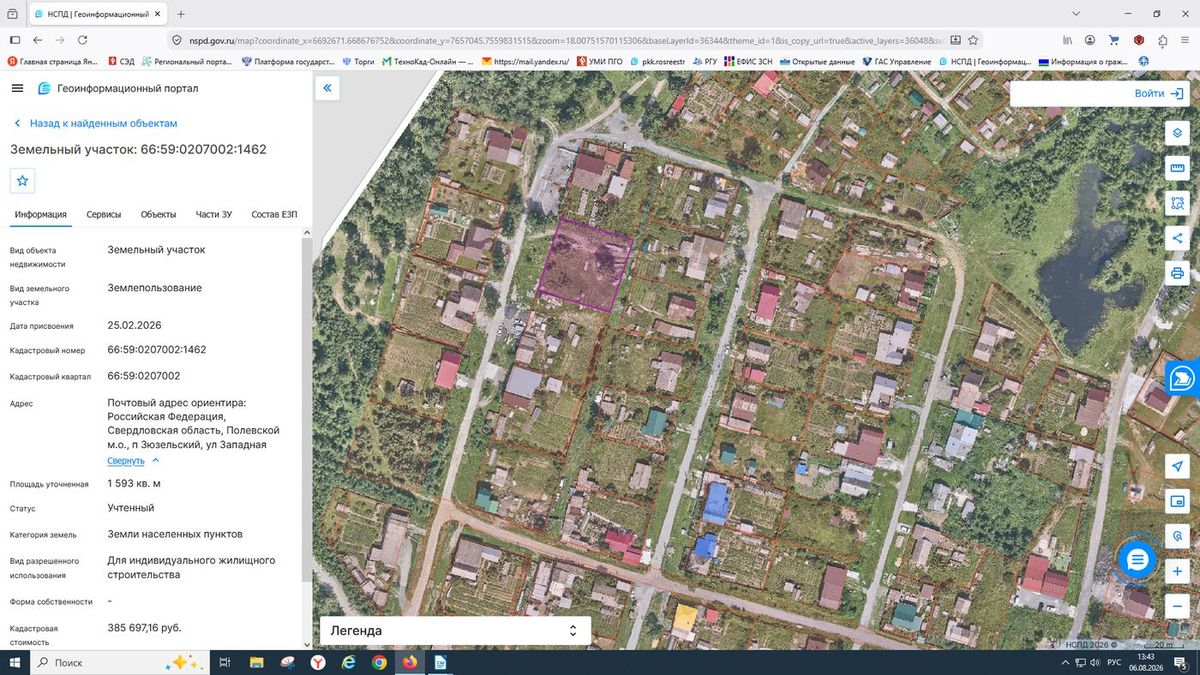The image size is (1200, 675).
Task: Open Task View in the taskbar
Action: pyautogui.click(x=225, y=662)
